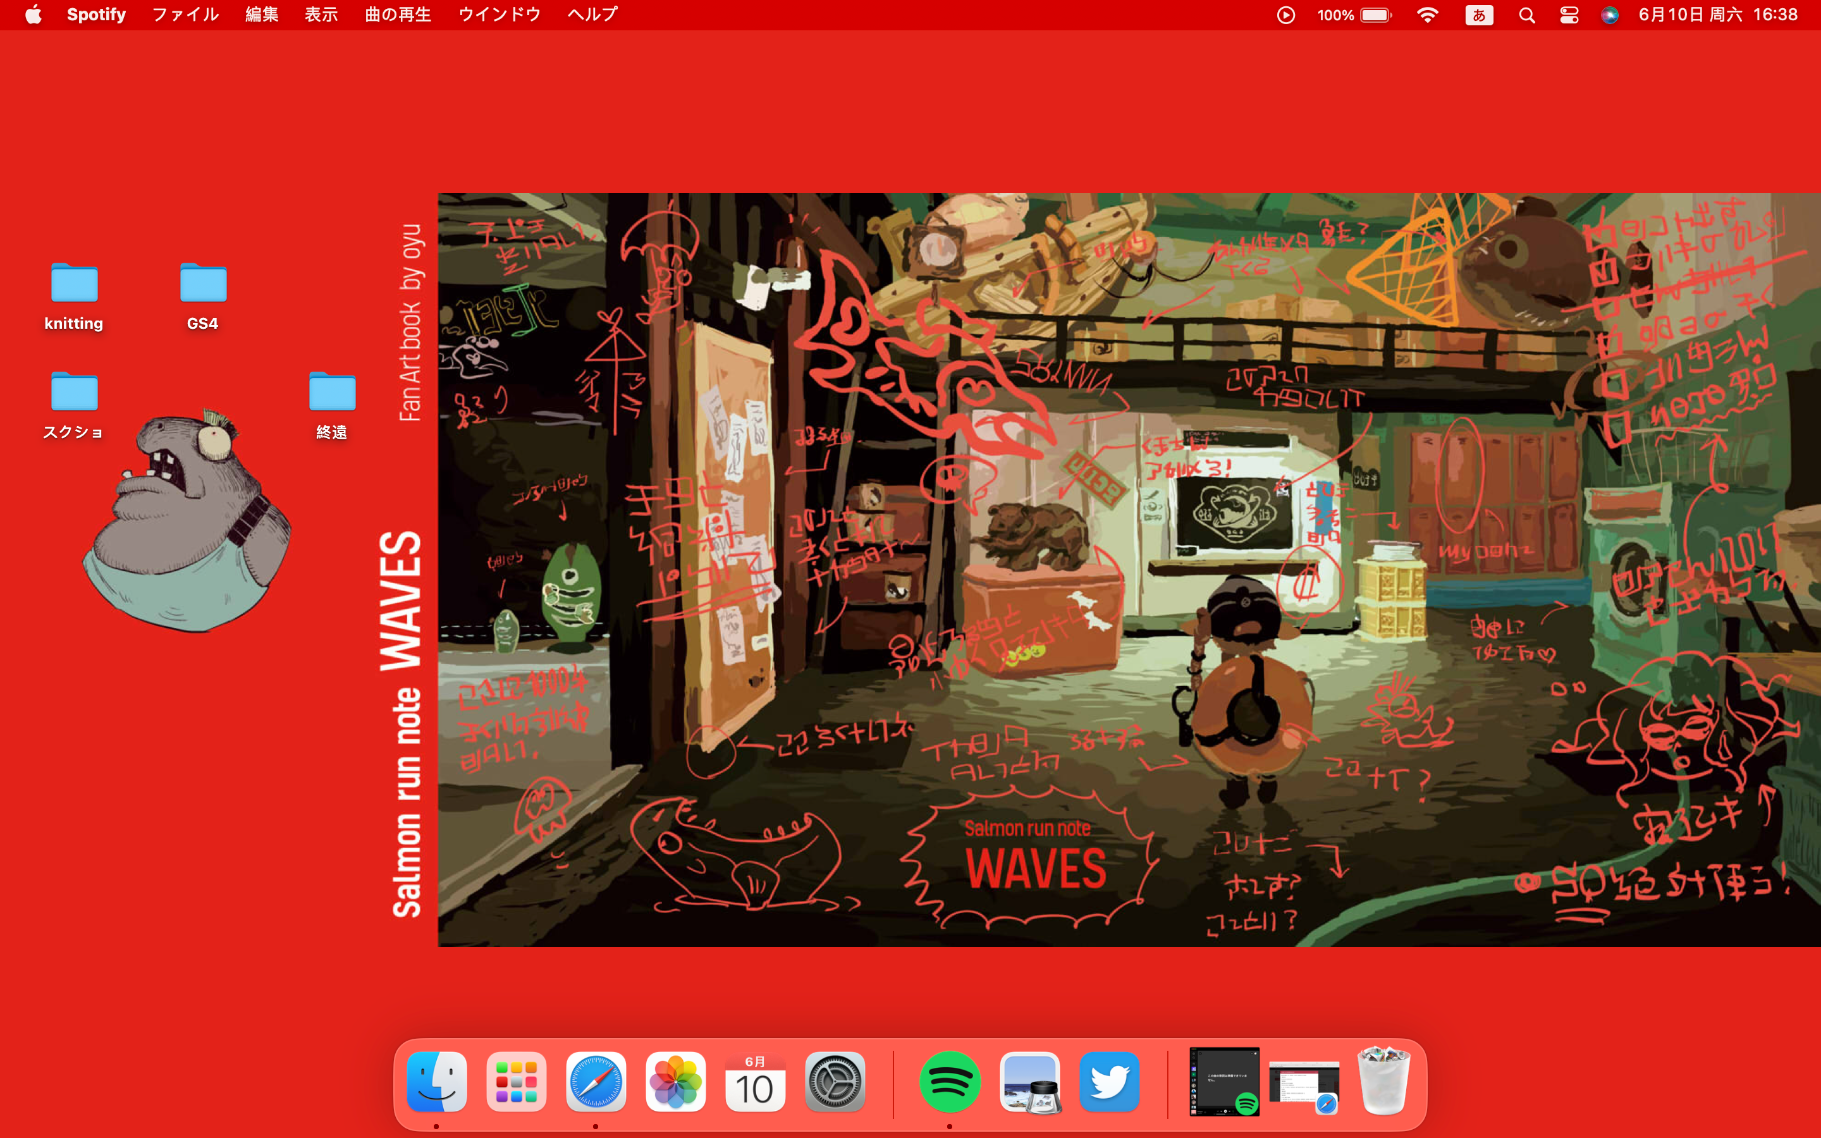Open Finder from the Dock

coord(437,1082)
